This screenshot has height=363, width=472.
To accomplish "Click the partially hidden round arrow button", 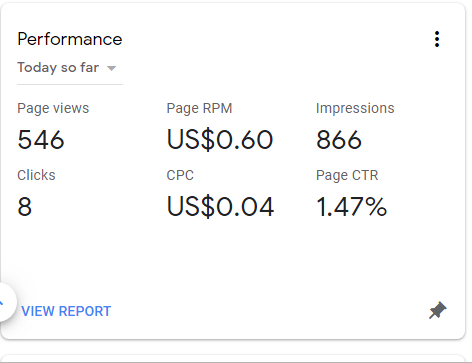I will coord(5,302).
